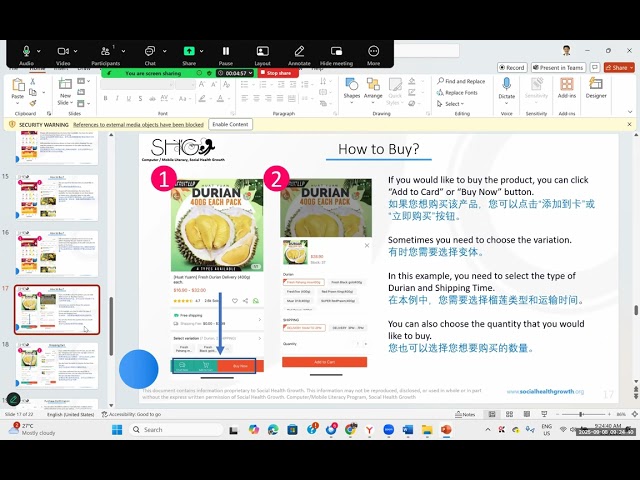Viewport: 640px width, 480px height.
Task: Open the Select dropdown in Editing
Action: 451,104
